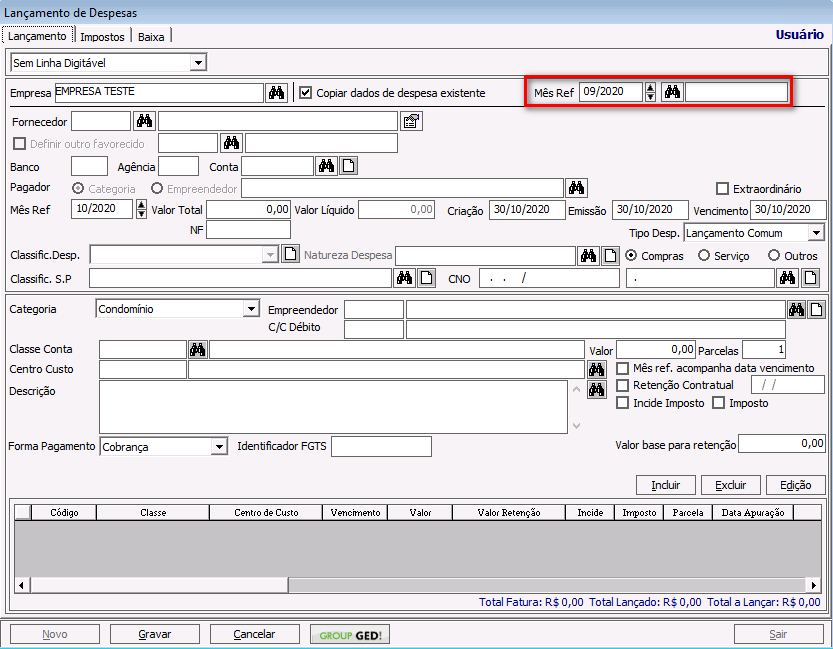Focus the Banco code field
Screen dimensions: 833x649
click(x=89, y=166)
